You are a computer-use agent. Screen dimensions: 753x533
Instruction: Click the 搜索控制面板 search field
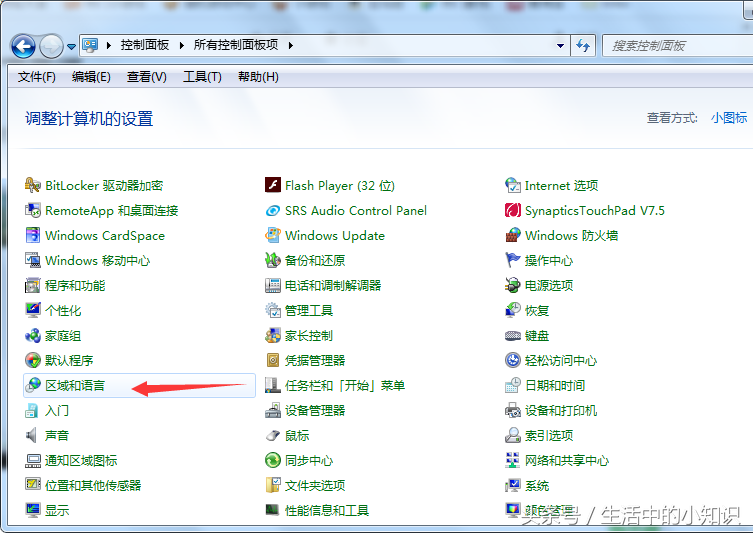(x=677, y=46)
